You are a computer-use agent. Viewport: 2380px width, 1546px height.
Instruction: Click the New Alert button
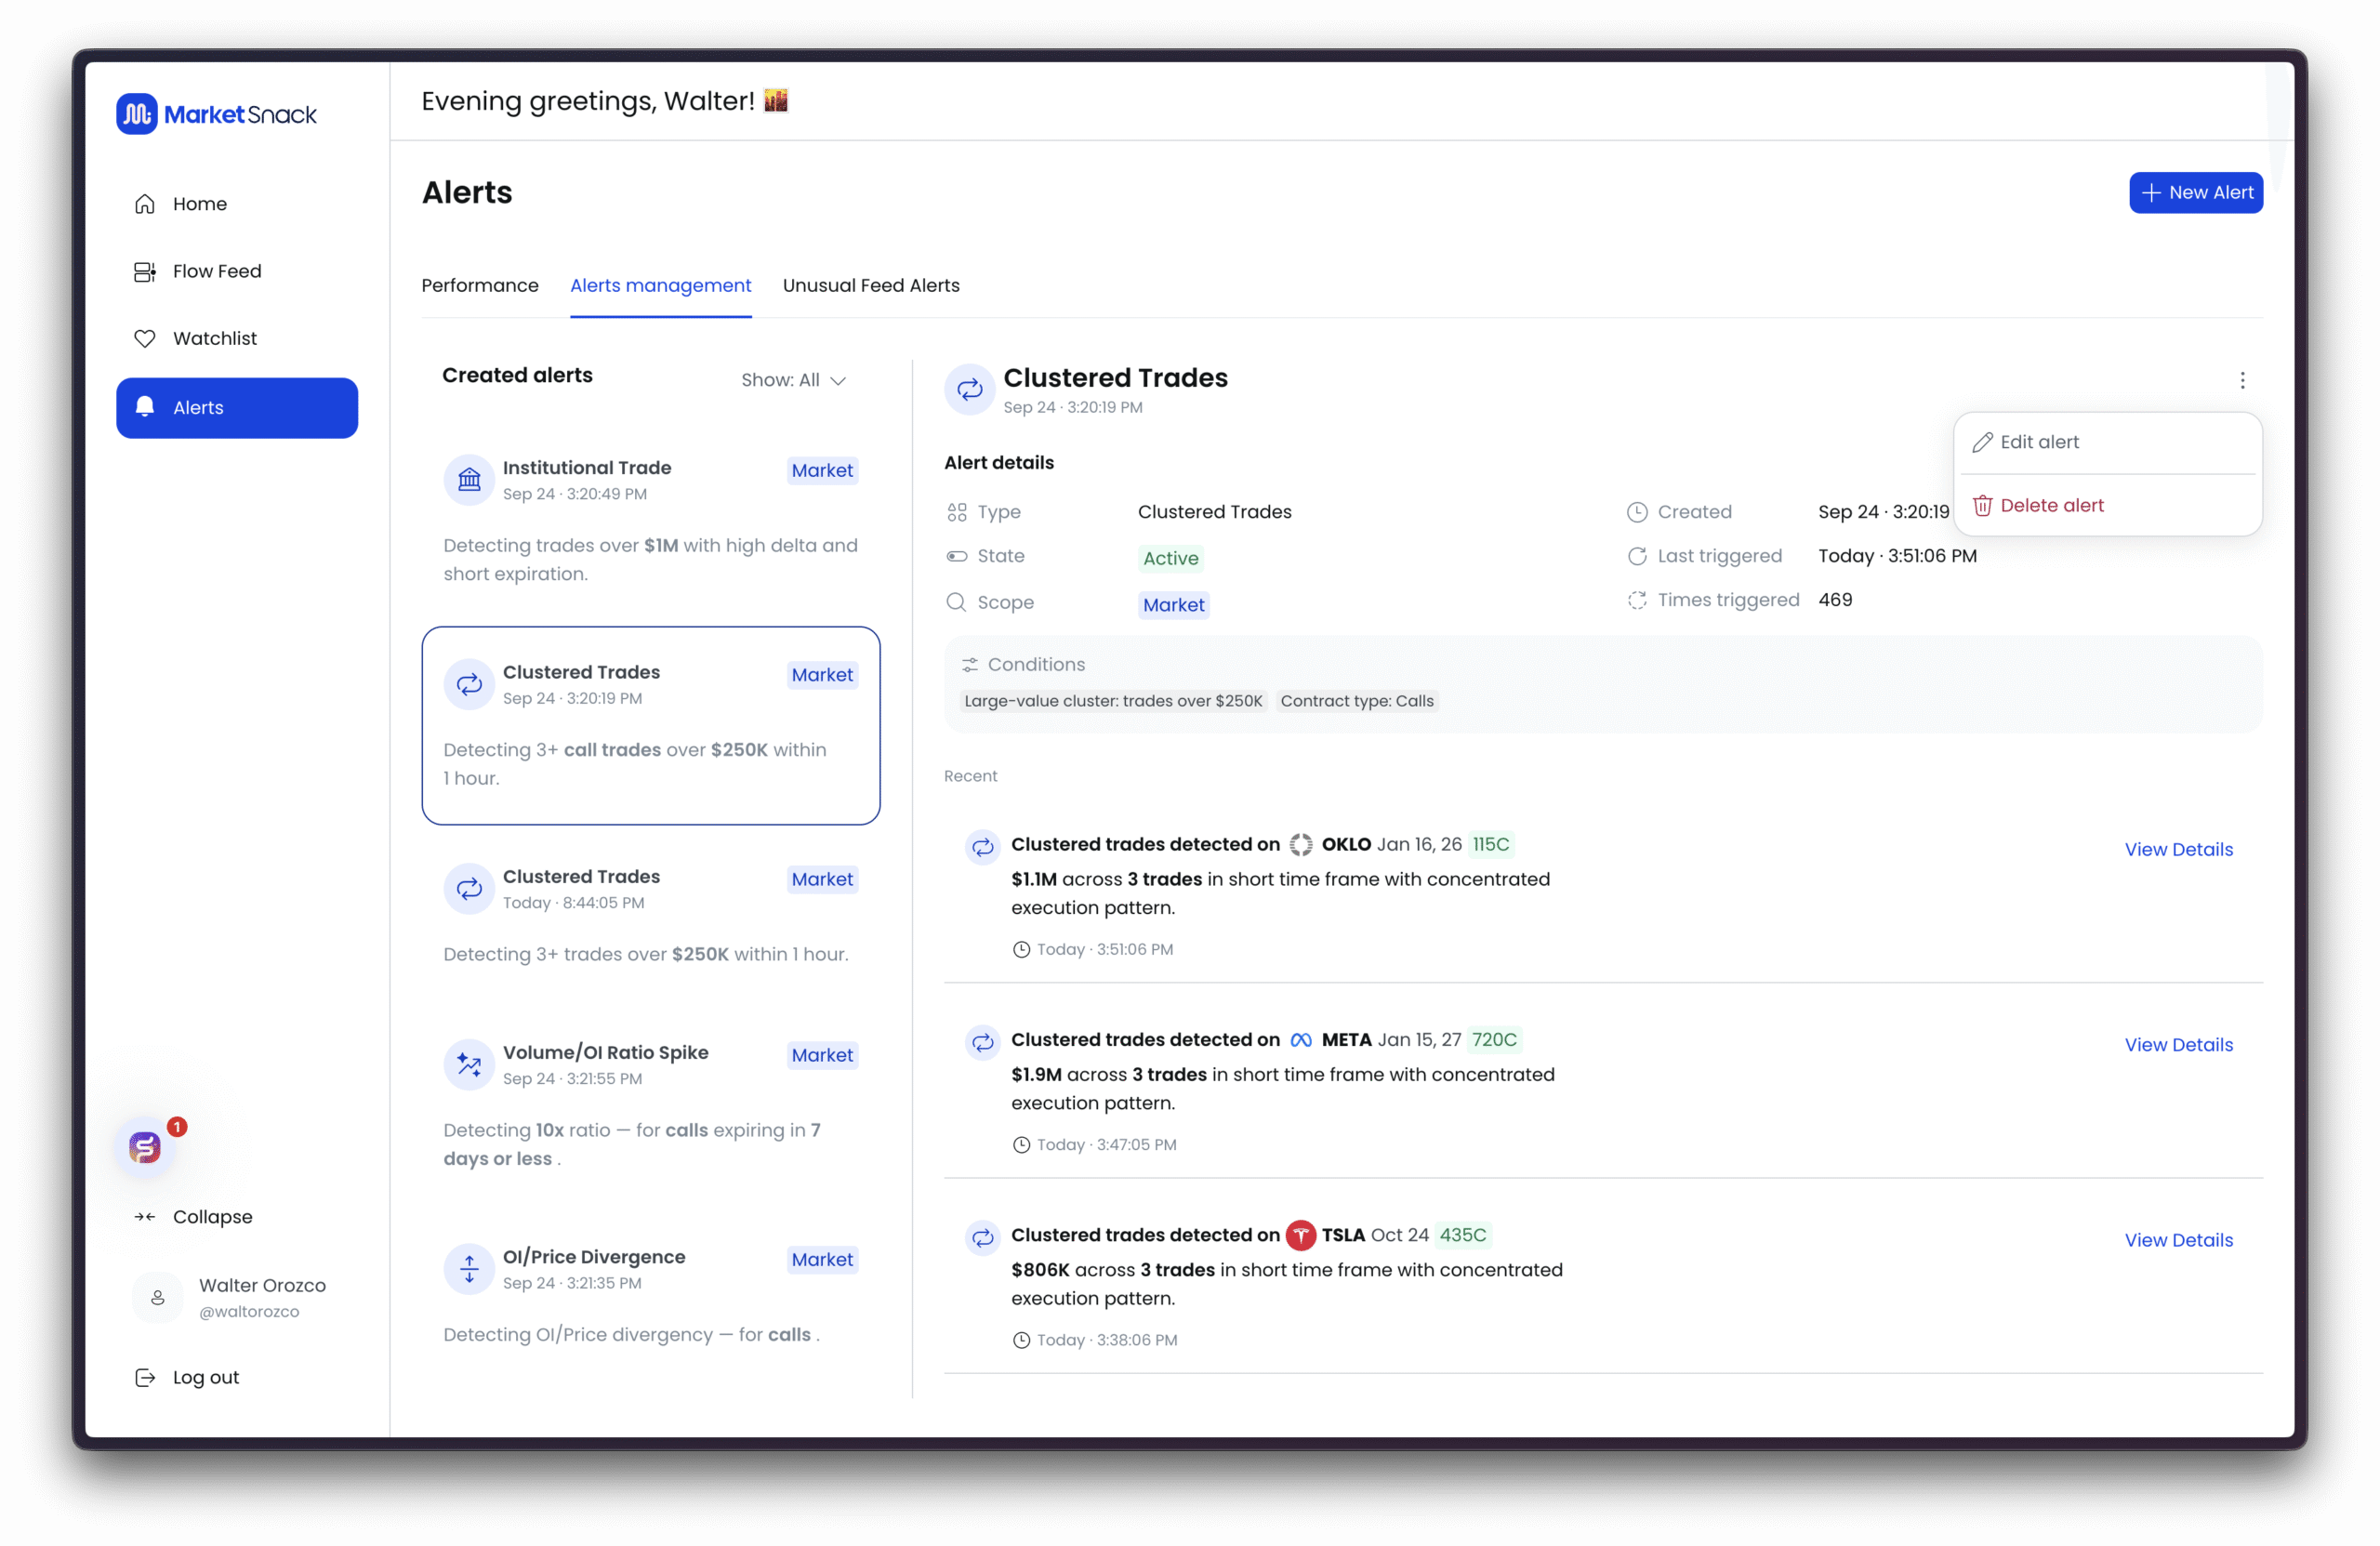(x=2195, y=193)
